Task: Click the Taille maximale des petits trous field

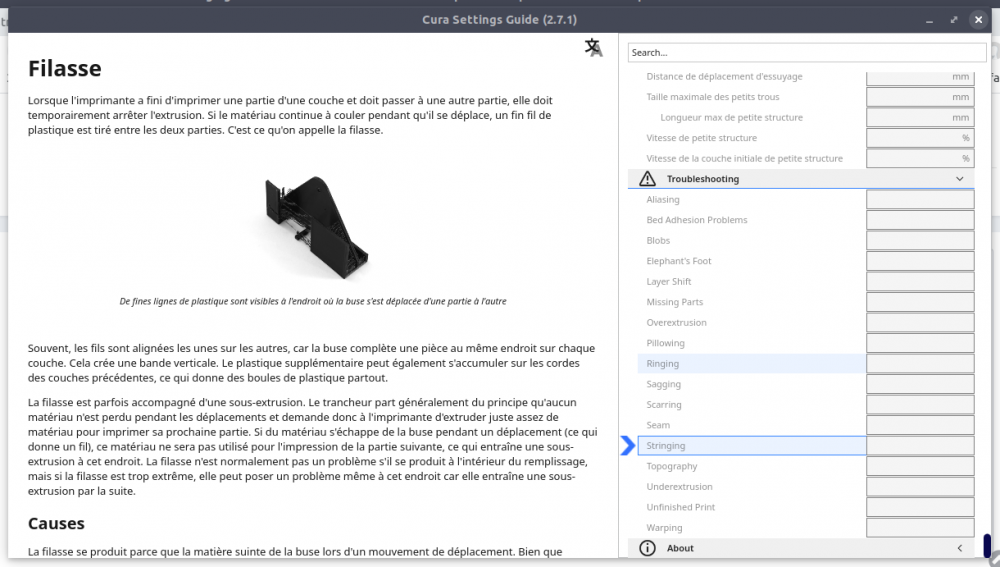Action: click(x=920, y=97)
